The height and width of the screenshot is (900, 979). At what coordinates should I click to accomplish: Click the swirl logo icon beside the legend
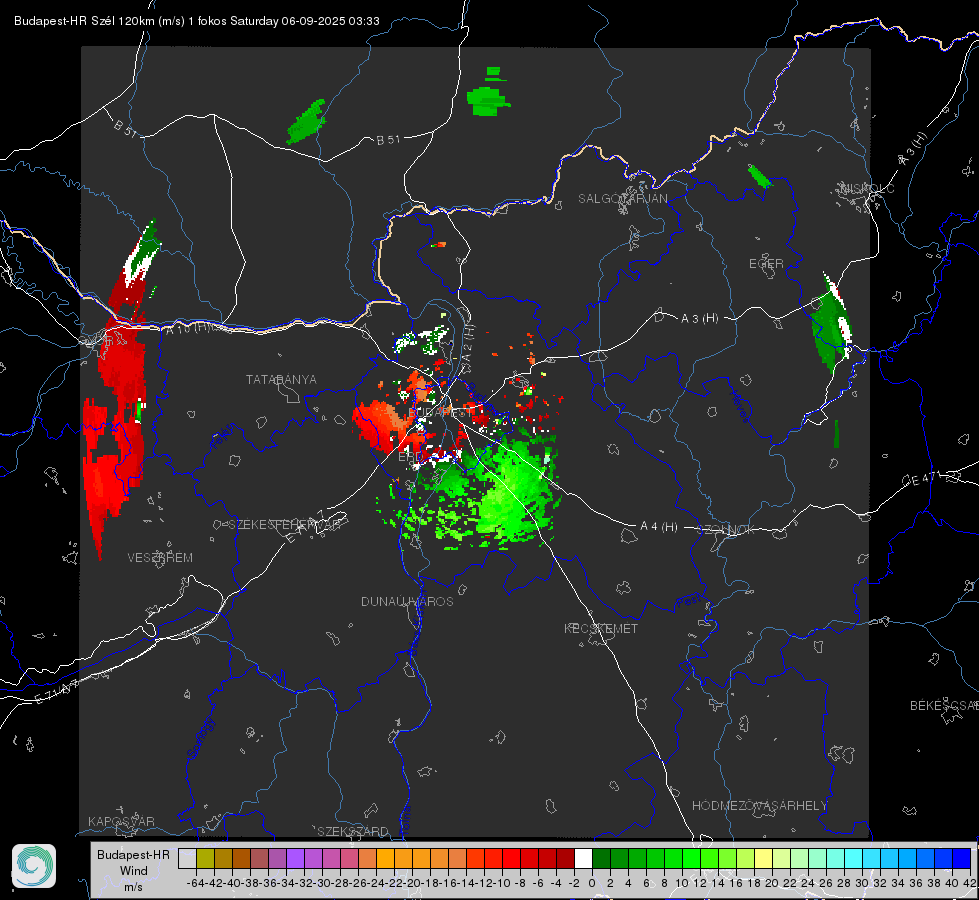[34, 866]
